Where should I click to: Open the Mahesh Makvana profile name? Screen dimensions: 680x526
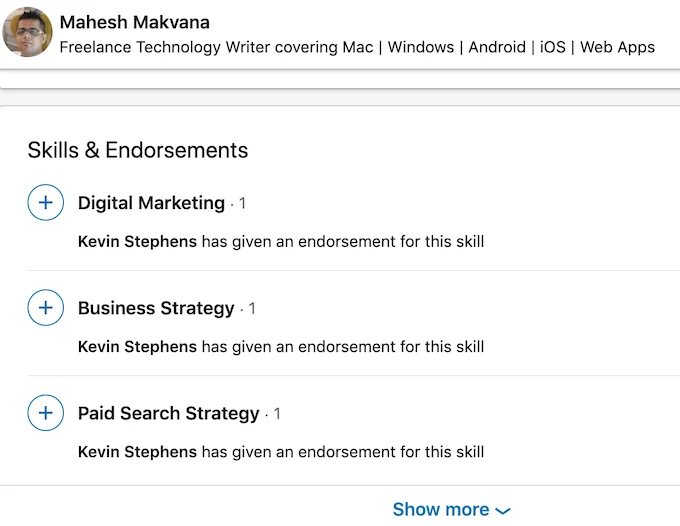coord(135,22)
